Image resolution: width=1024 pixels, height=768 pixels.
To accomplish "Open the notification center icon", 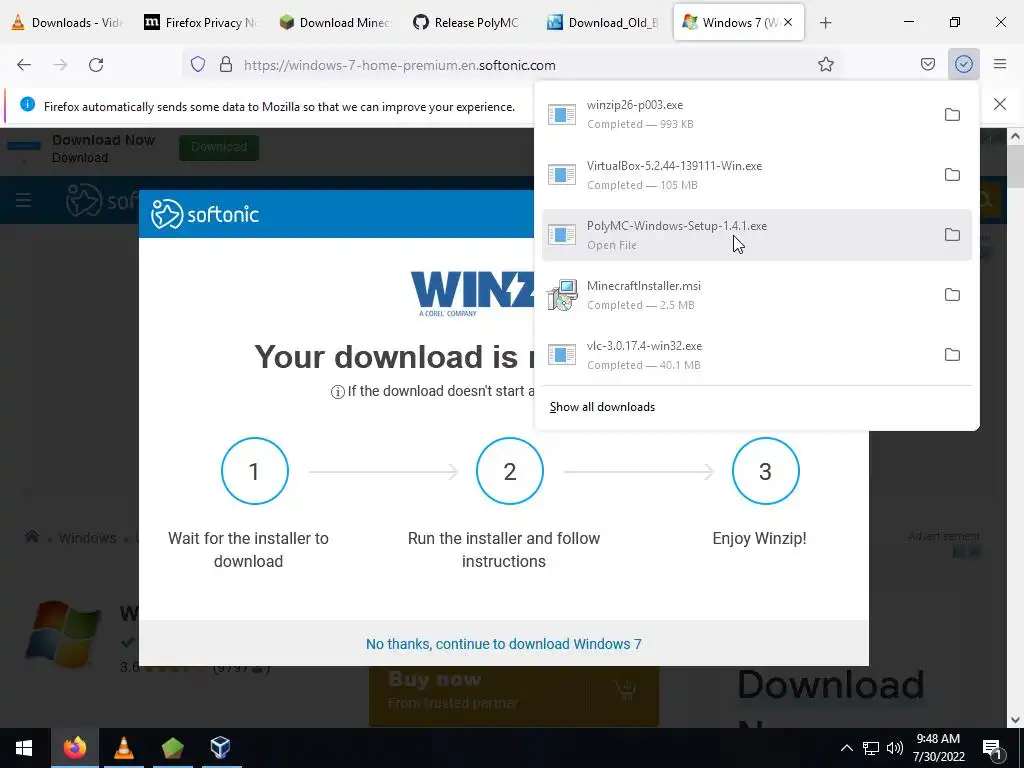I will [x=993, y=749].
